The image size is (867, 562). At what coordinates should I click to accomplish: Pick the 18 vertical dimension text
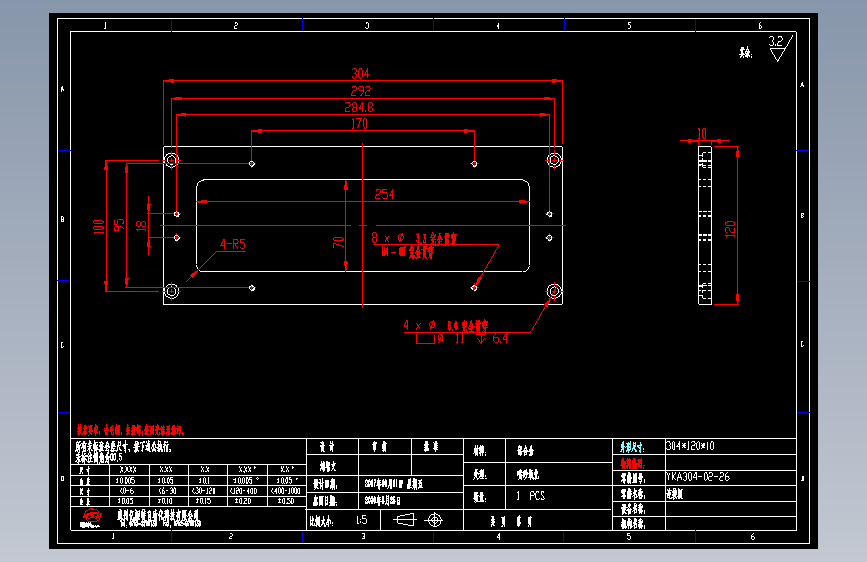pyautogui.click(x=142, y=225)
